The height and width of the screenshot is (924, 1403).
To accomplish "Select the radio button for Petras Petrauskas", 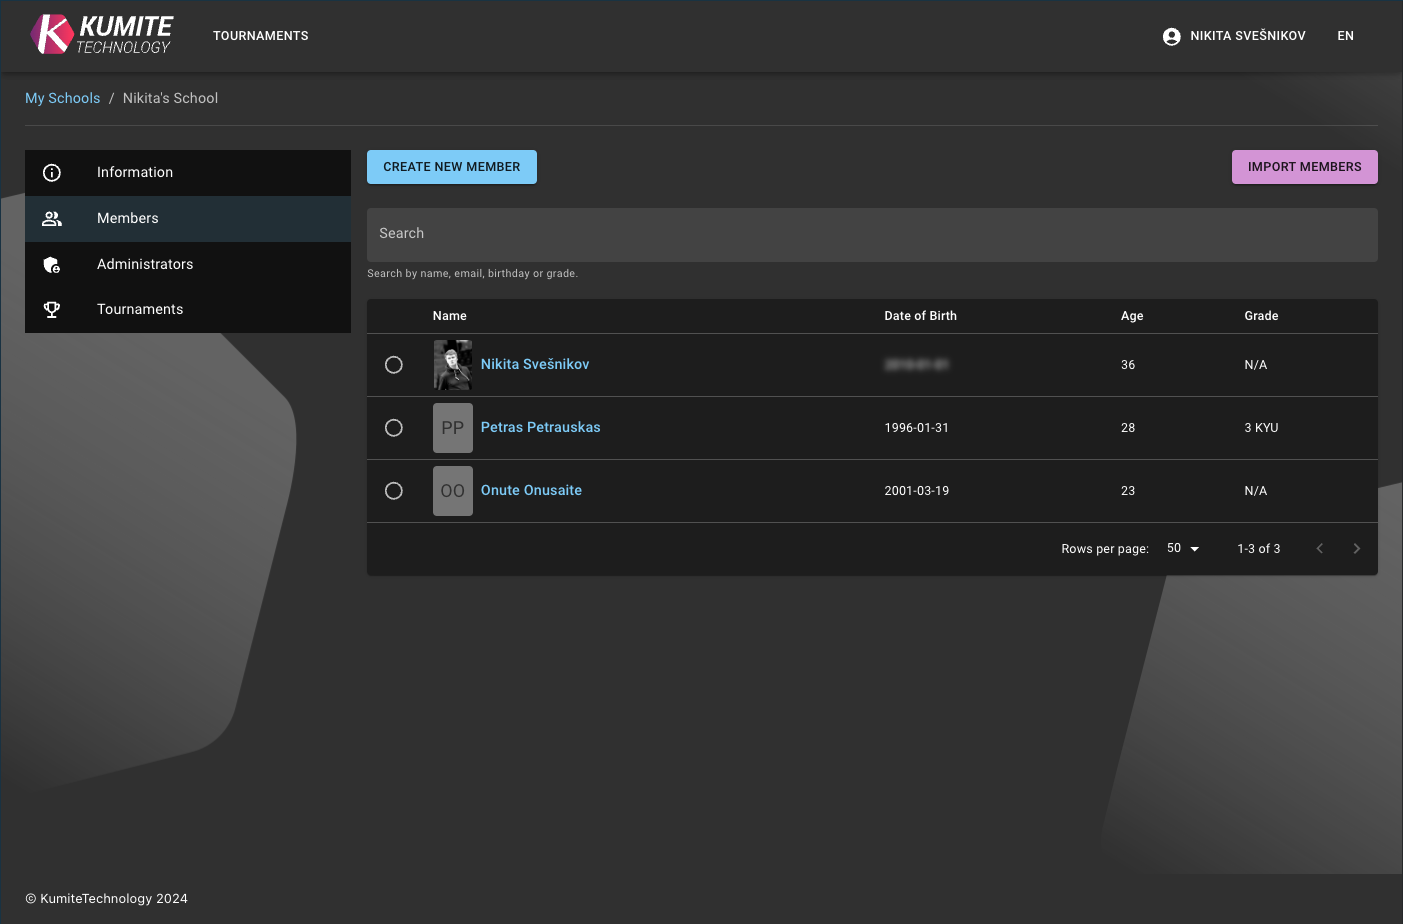I will point(394,428).
